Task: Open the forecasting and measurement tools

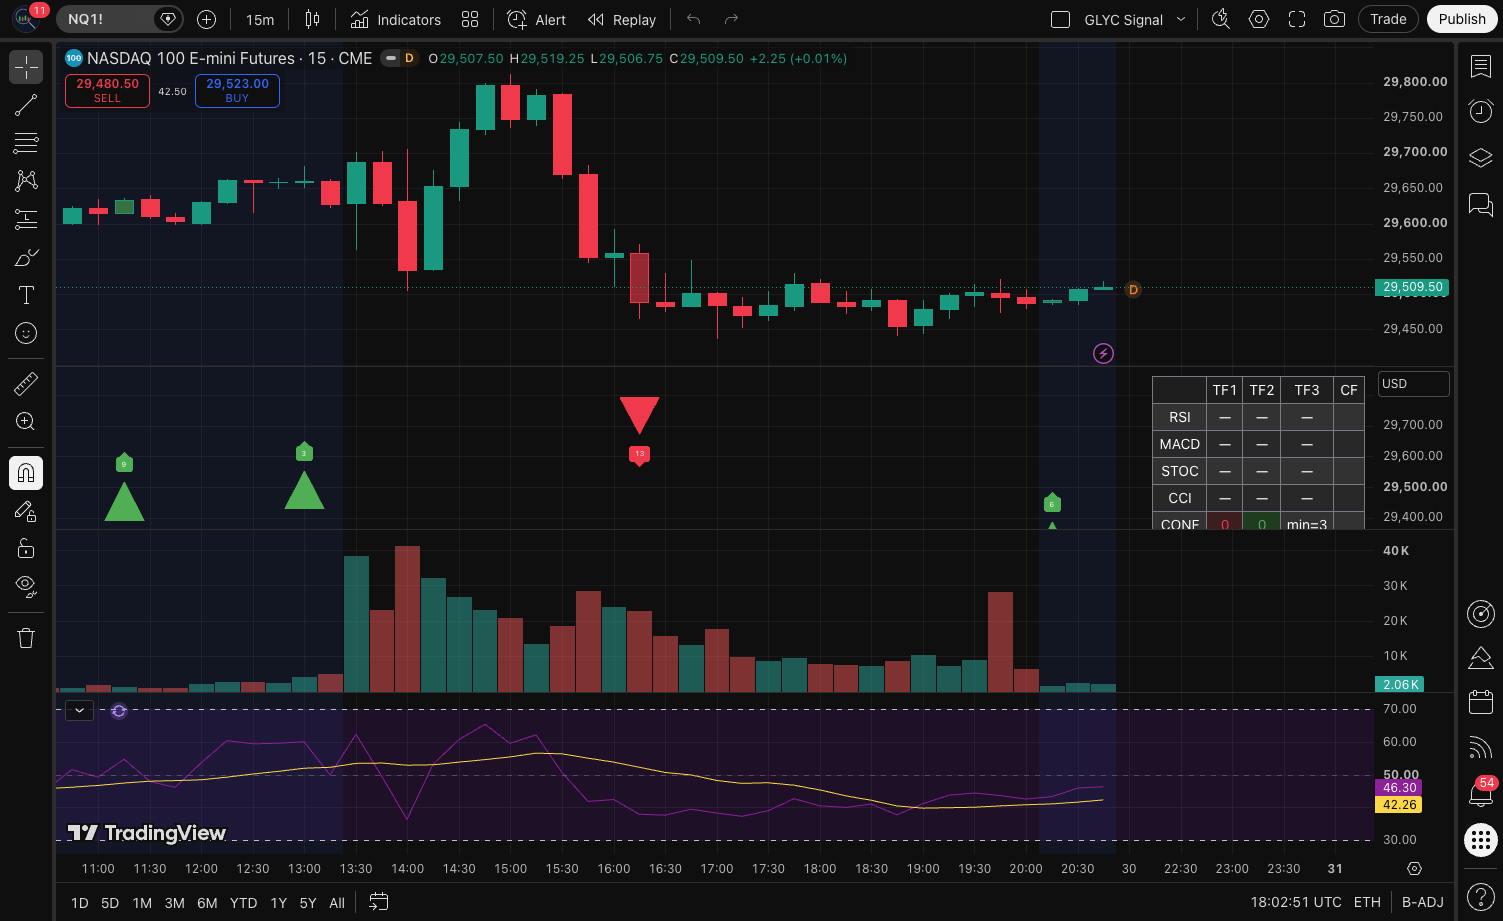Action: pos(26,219)
